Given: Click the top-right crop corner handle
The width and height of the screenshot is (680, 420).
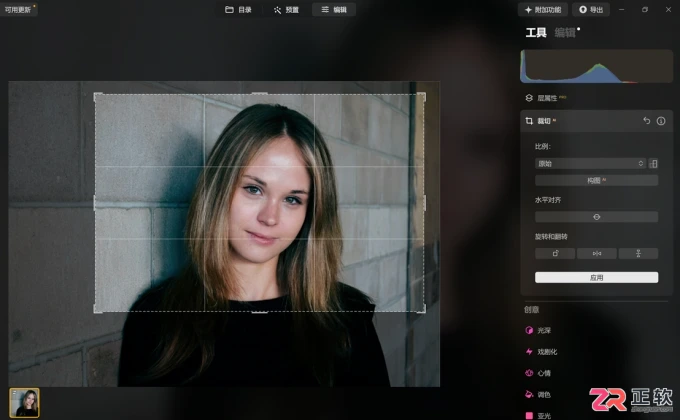Looking at the screenshot, I should click(422, 96).
